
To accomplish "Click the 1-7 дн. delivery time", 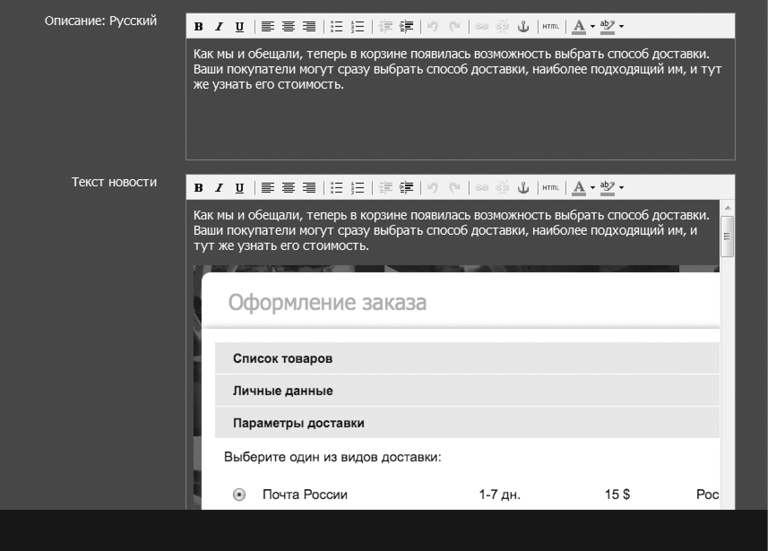I will (x=500, y=495).
